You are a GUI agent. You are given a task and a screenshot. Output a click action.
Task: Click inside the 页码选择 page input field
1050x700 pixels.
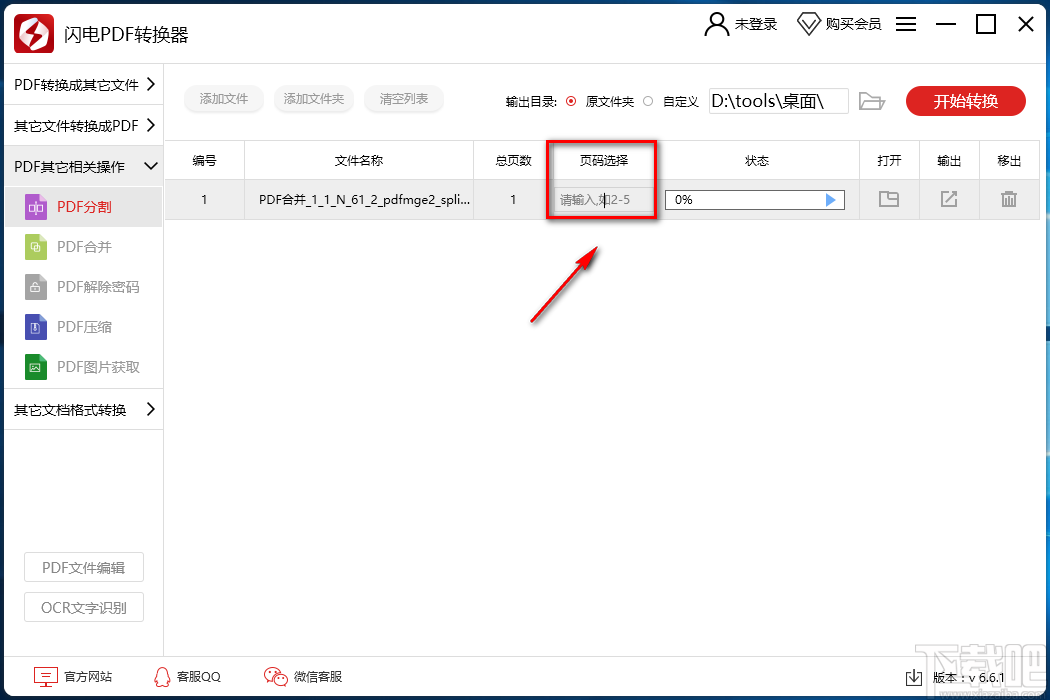(x=601, y=199)
